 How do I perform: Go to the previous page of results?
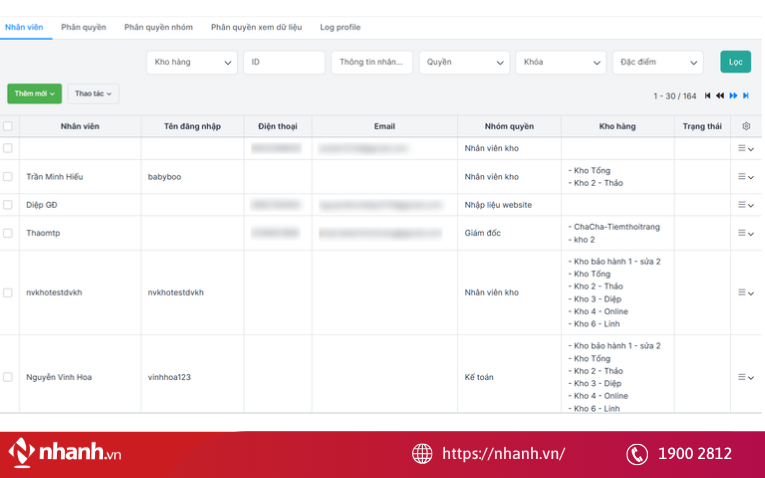tap(720, 96)
